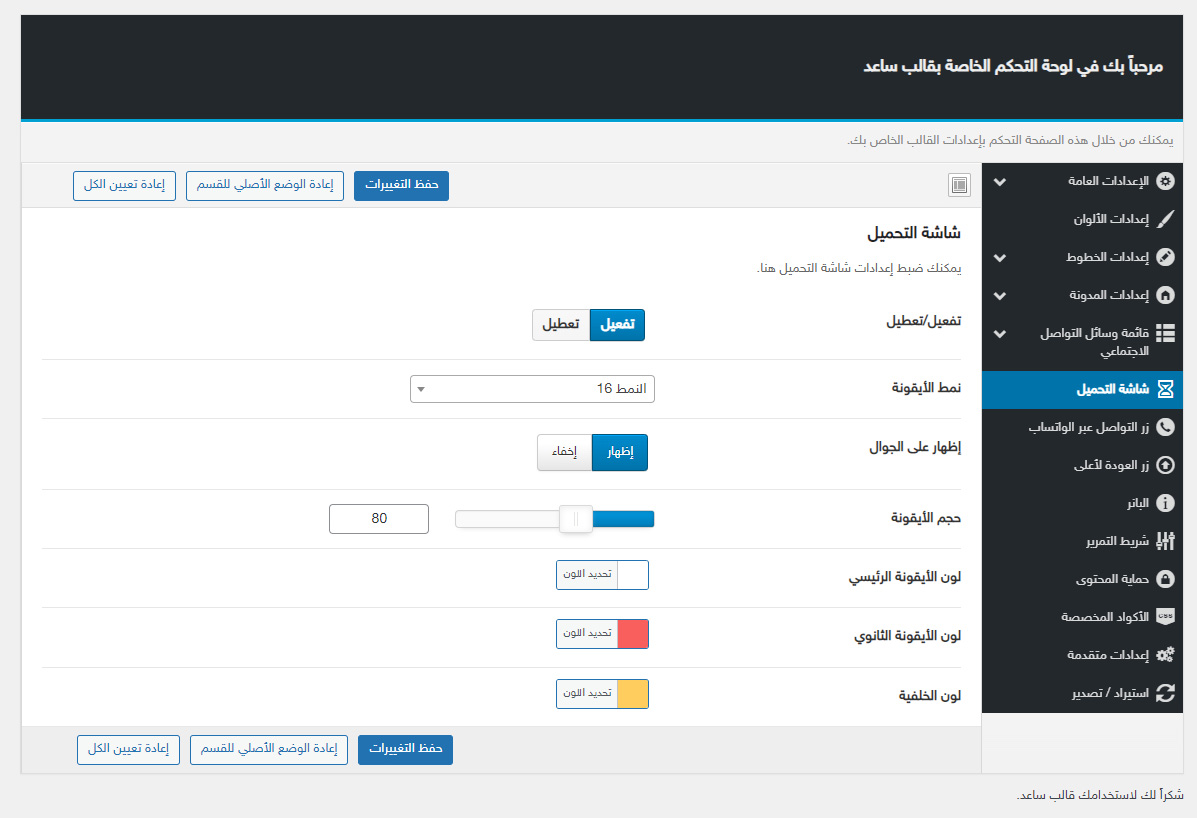
Task: Click the gear icon beside الإعدادات العامة
Action: pyautogui.click(x=1165, y=182)
